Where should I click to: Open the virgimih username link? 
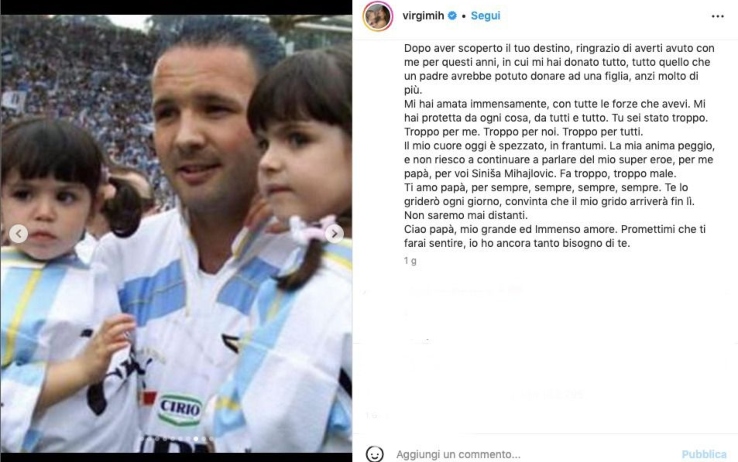pos(423,16)
